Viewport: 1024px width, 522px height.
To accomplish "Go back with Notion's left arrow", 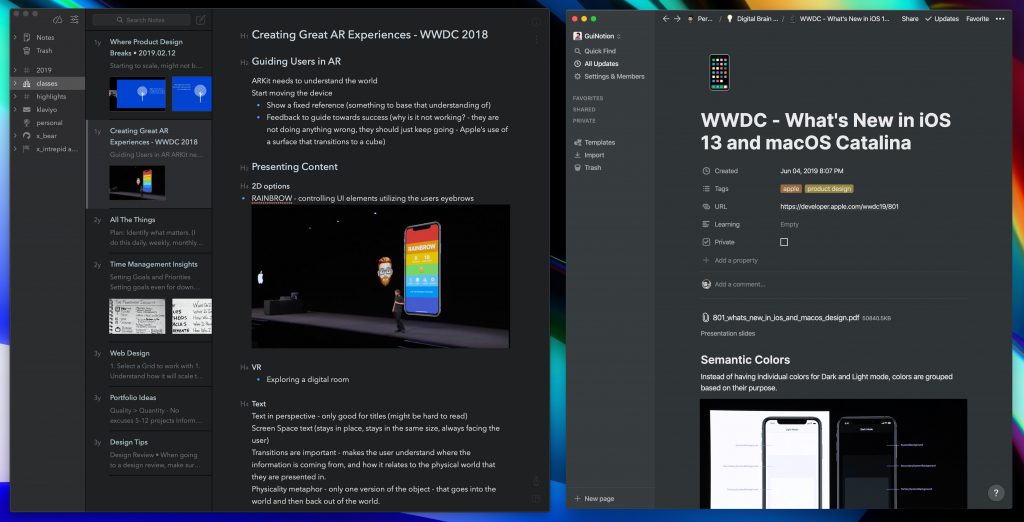I will (666, 19).
